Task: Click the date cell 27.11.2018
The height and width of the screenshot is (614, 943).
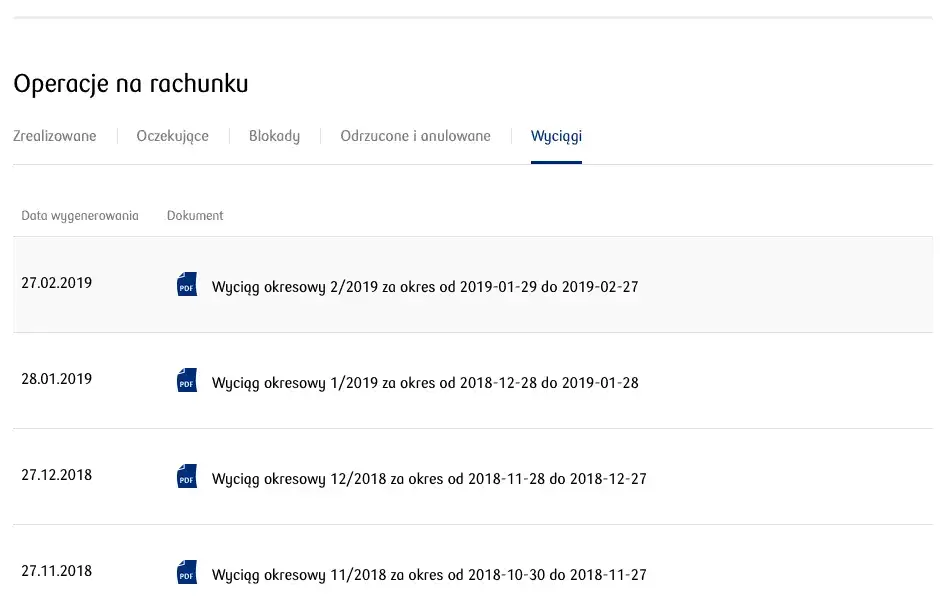Action: [x=56, y=571]
